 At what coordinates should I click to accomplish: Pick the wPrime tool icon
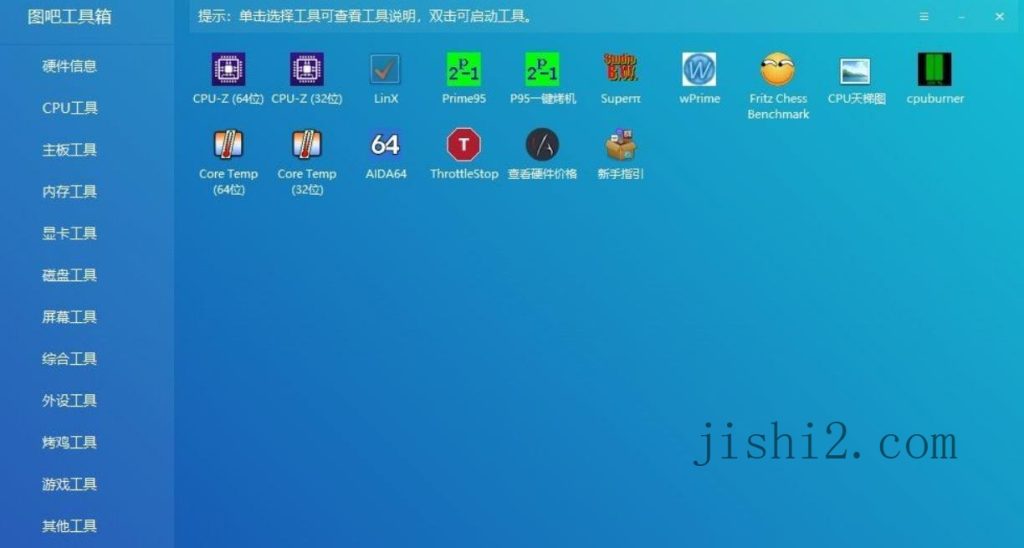click(699, 69)
